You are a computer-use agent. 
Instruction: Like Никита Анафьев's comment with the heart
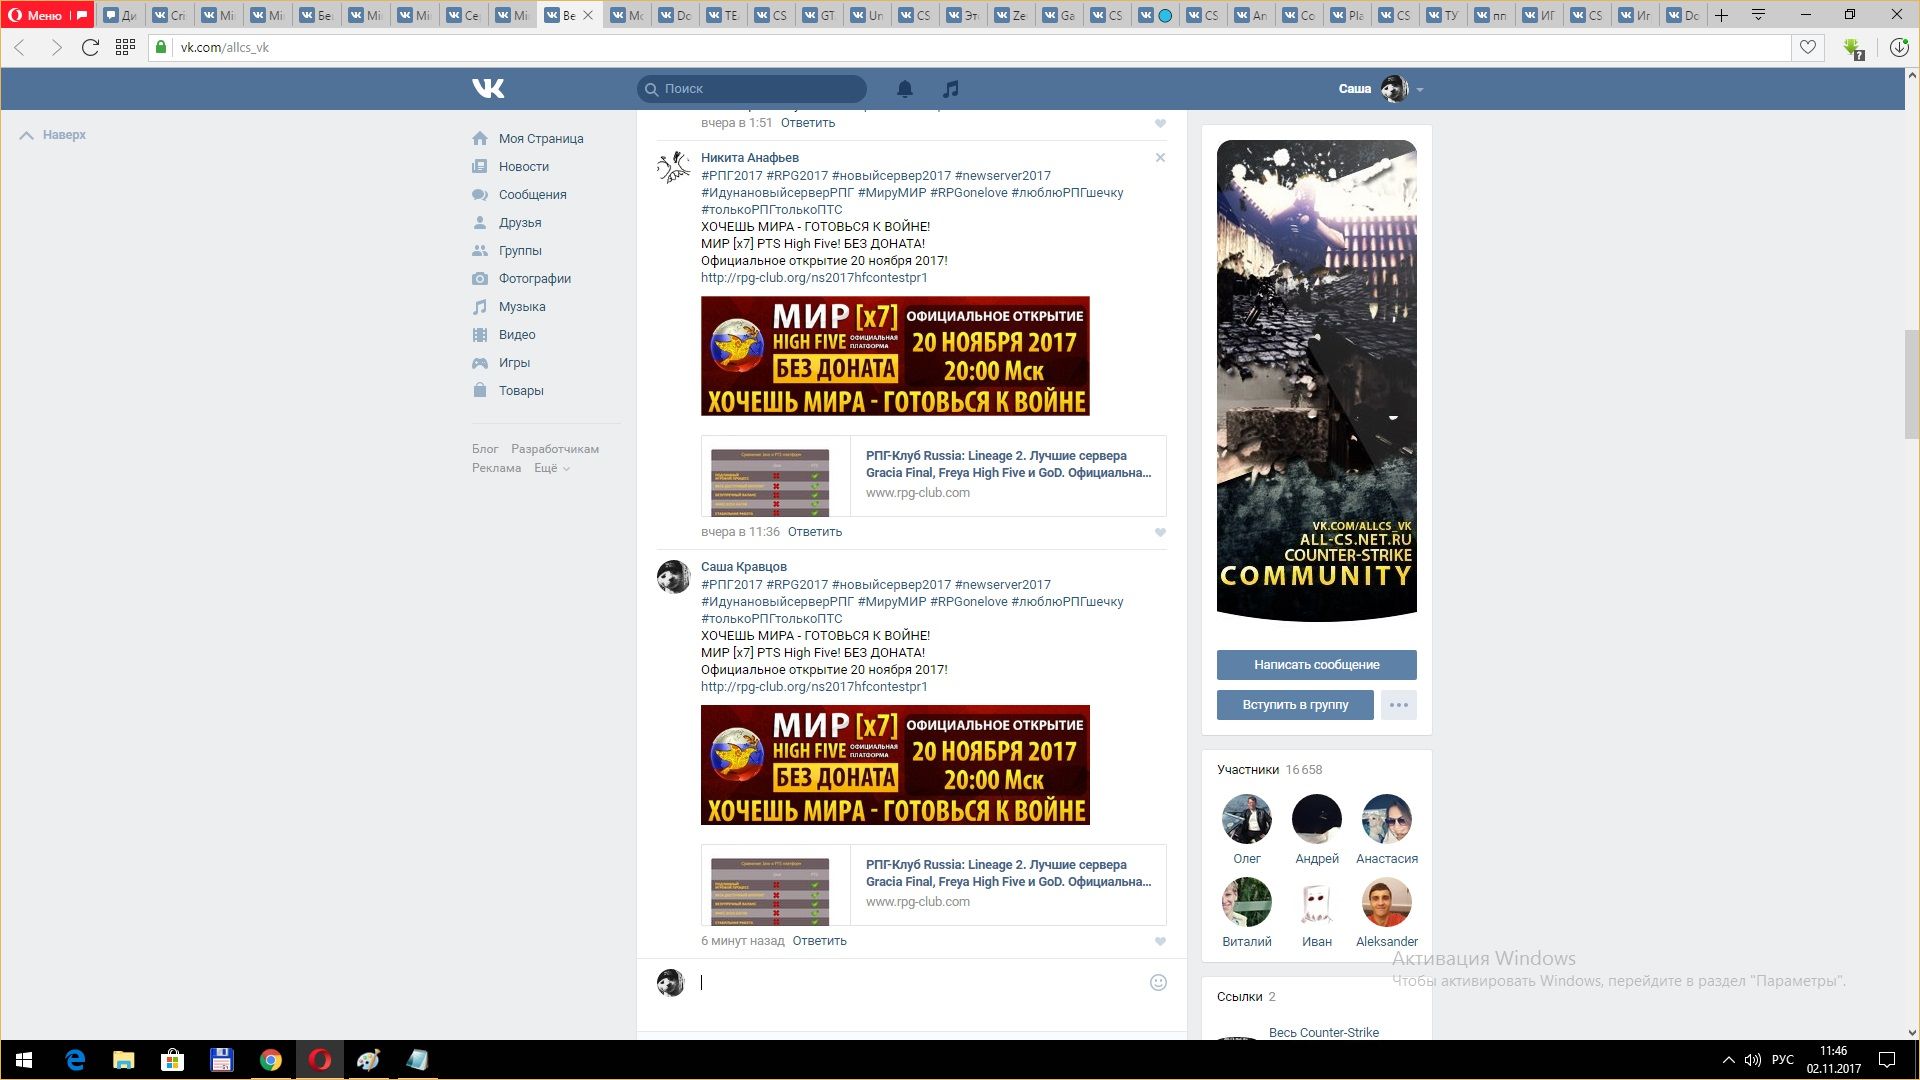click(1160, 532)
